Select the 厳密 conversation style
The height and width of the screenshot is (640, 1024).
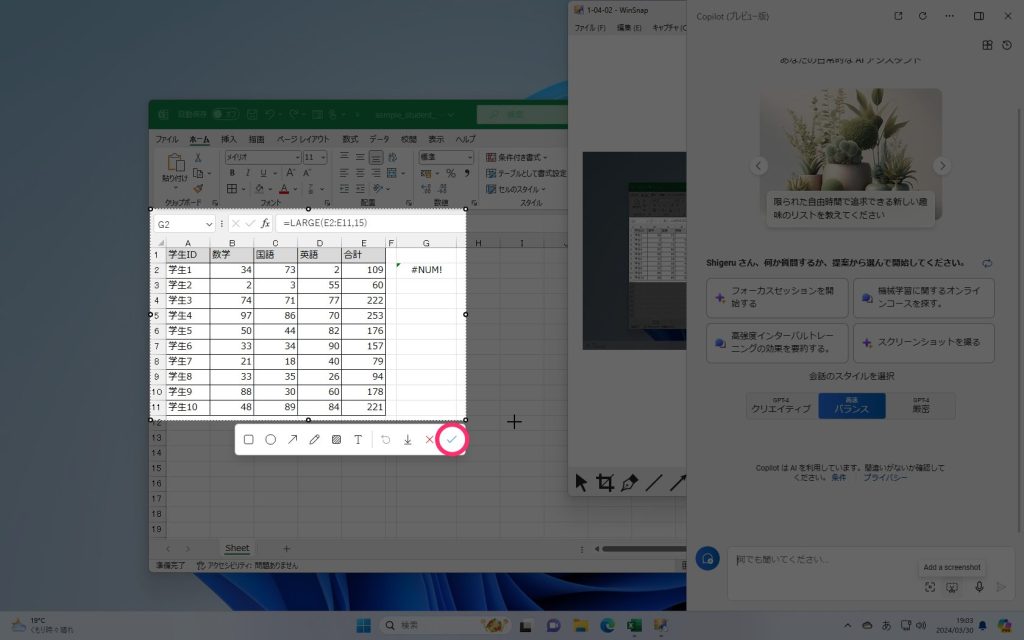[921, 406]
